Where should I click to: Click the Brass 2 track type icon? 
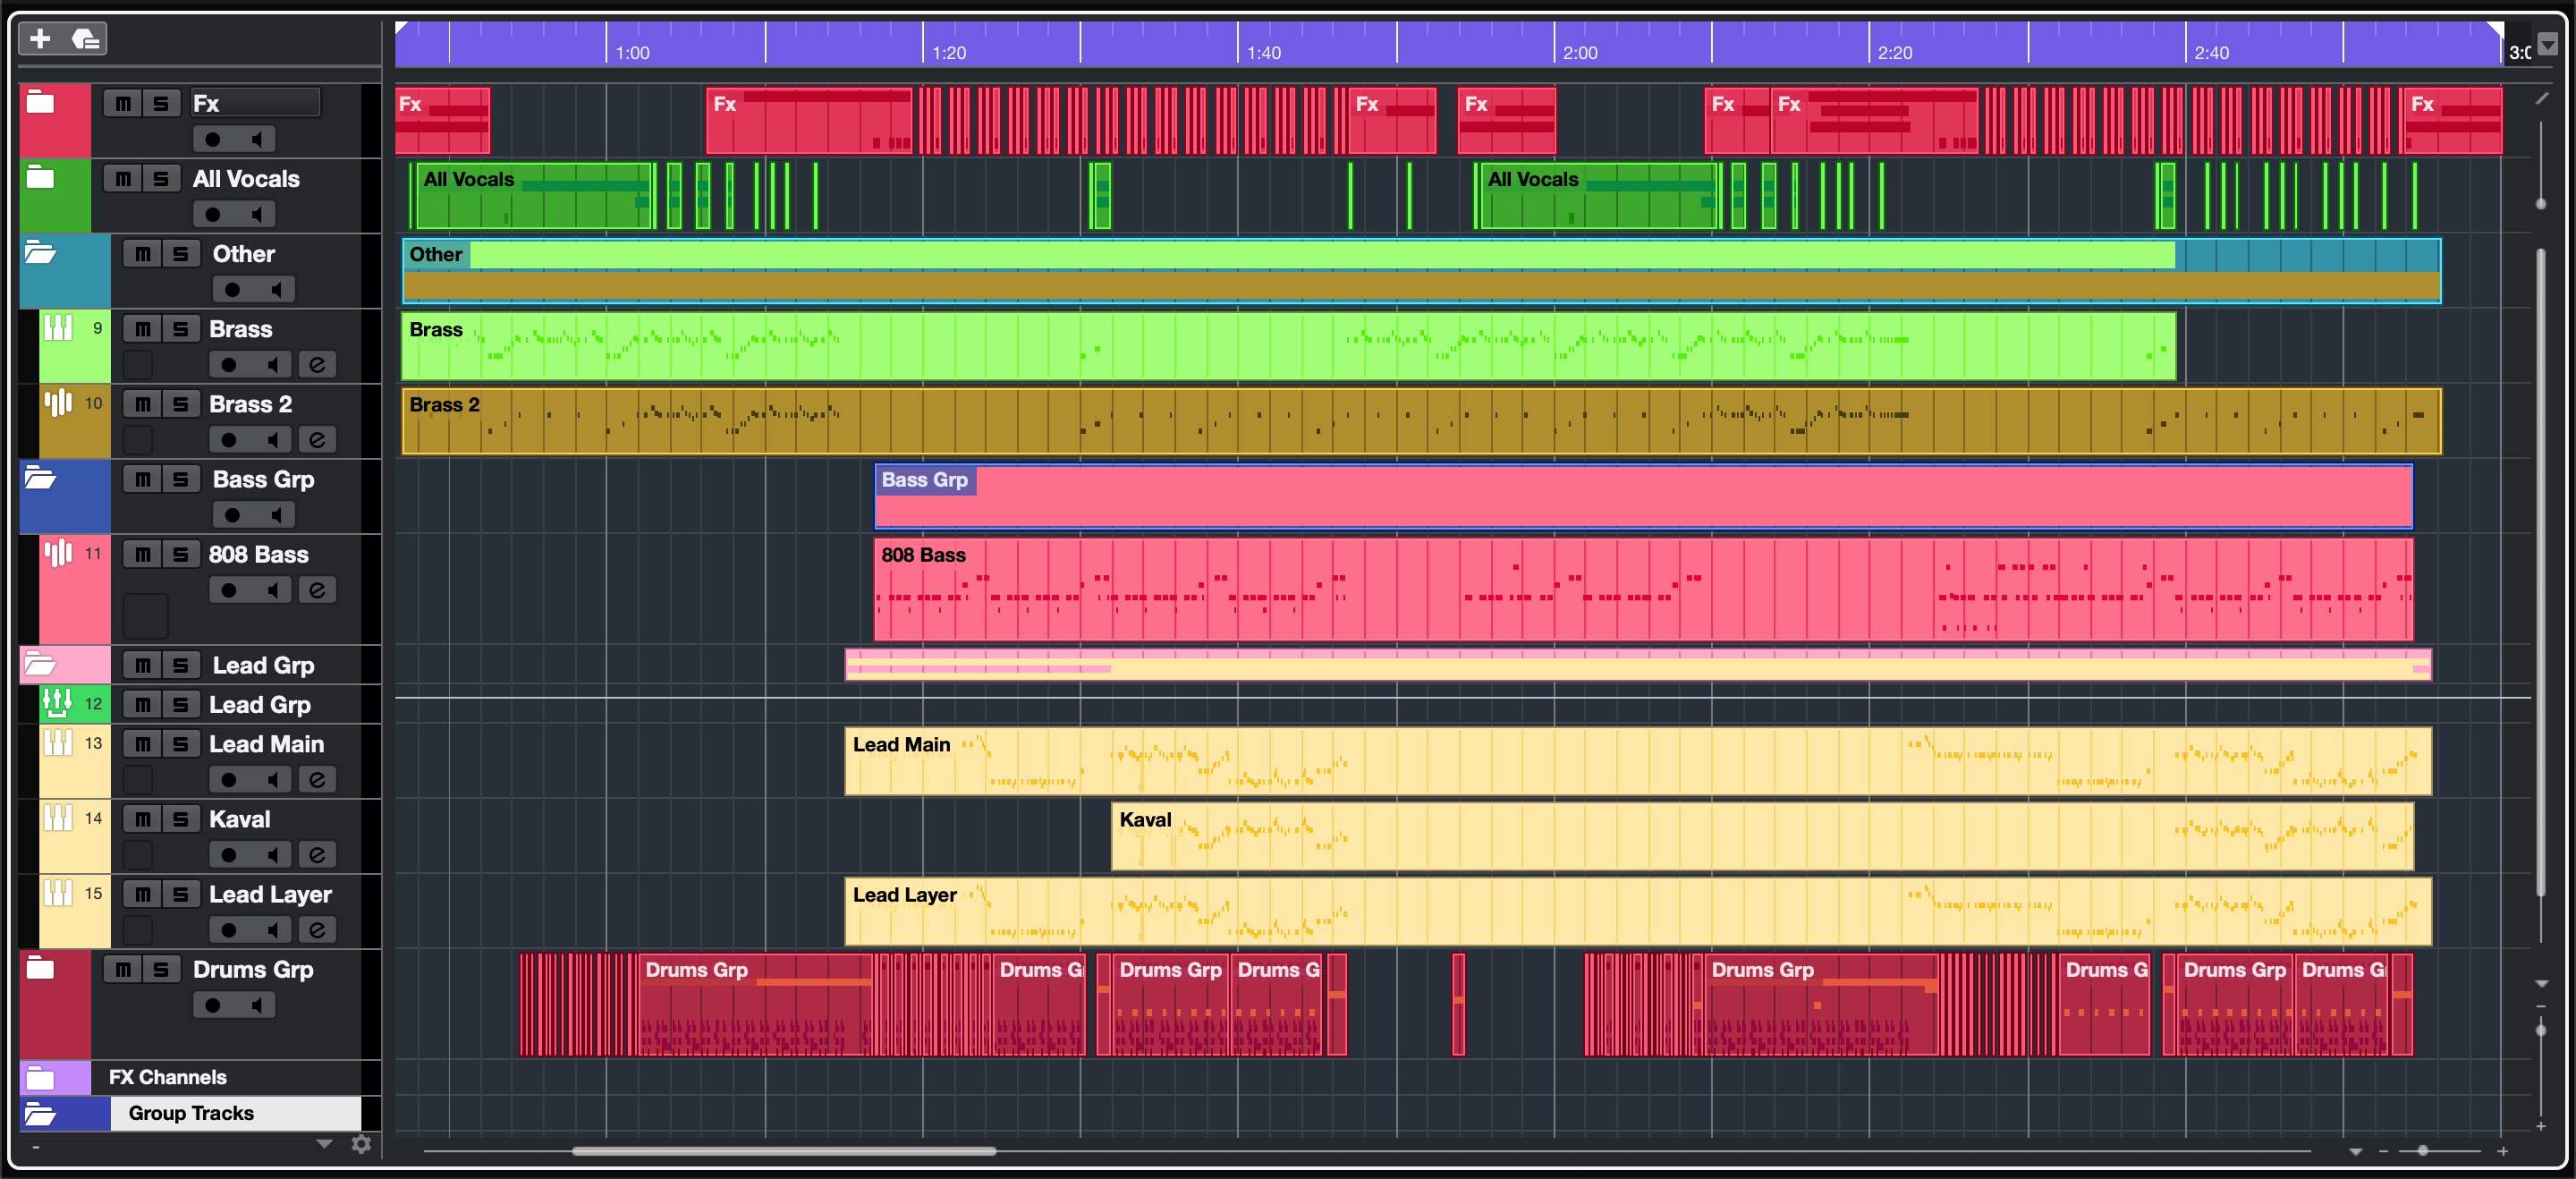58,403
